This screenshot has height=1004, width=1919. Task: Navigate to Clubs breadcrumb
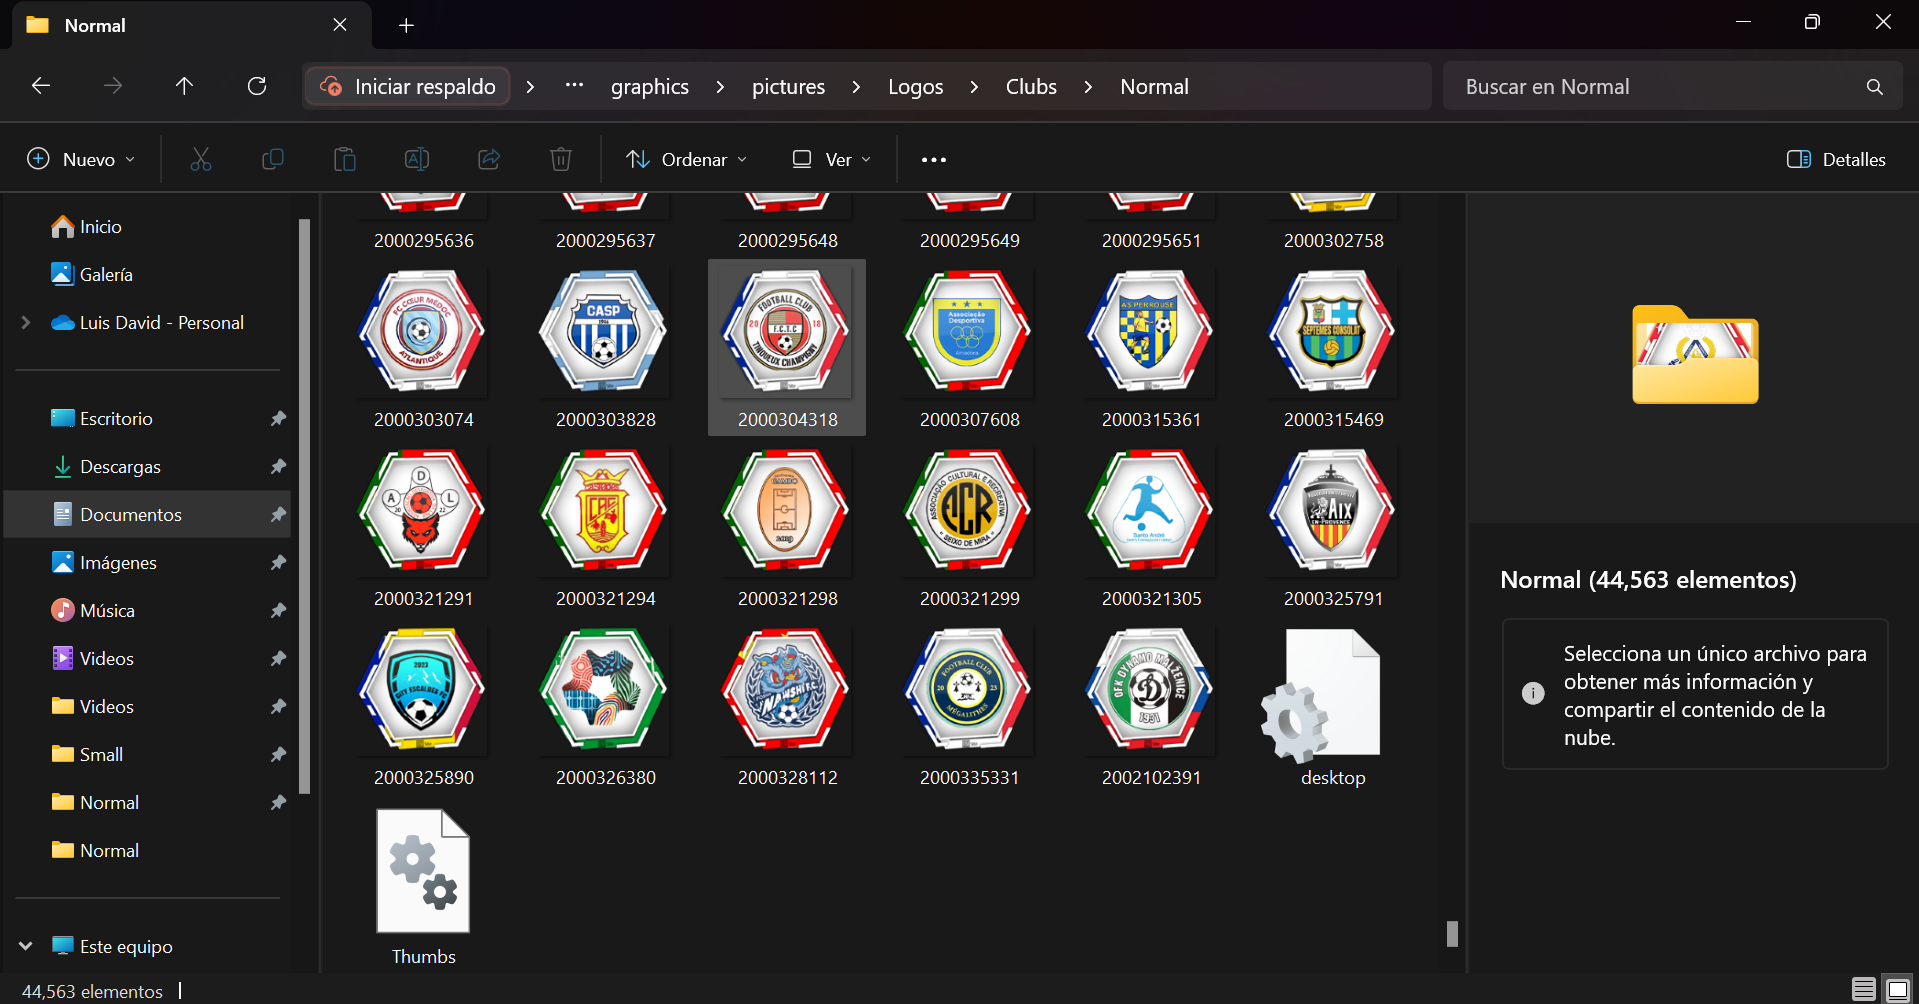coord(1031,87)
